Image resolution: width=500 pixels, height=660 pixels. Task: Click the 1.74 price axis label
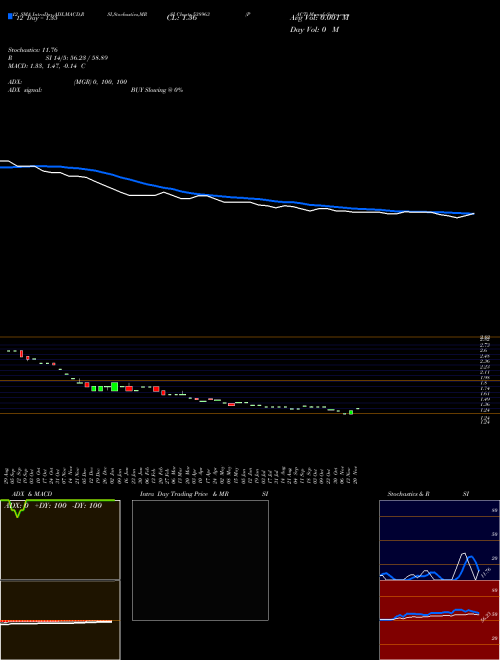pos(484,389)
